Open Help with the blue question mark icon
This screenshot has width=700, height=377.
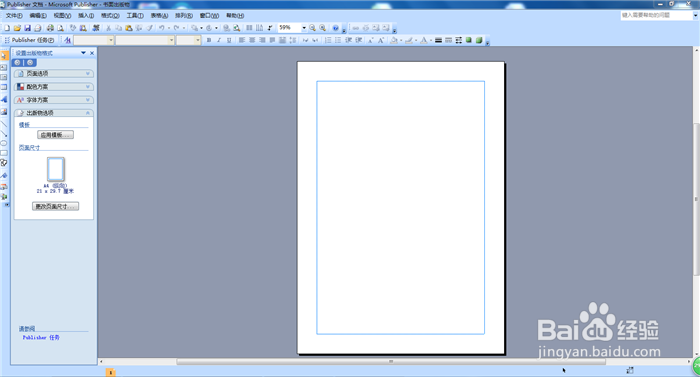336,28
